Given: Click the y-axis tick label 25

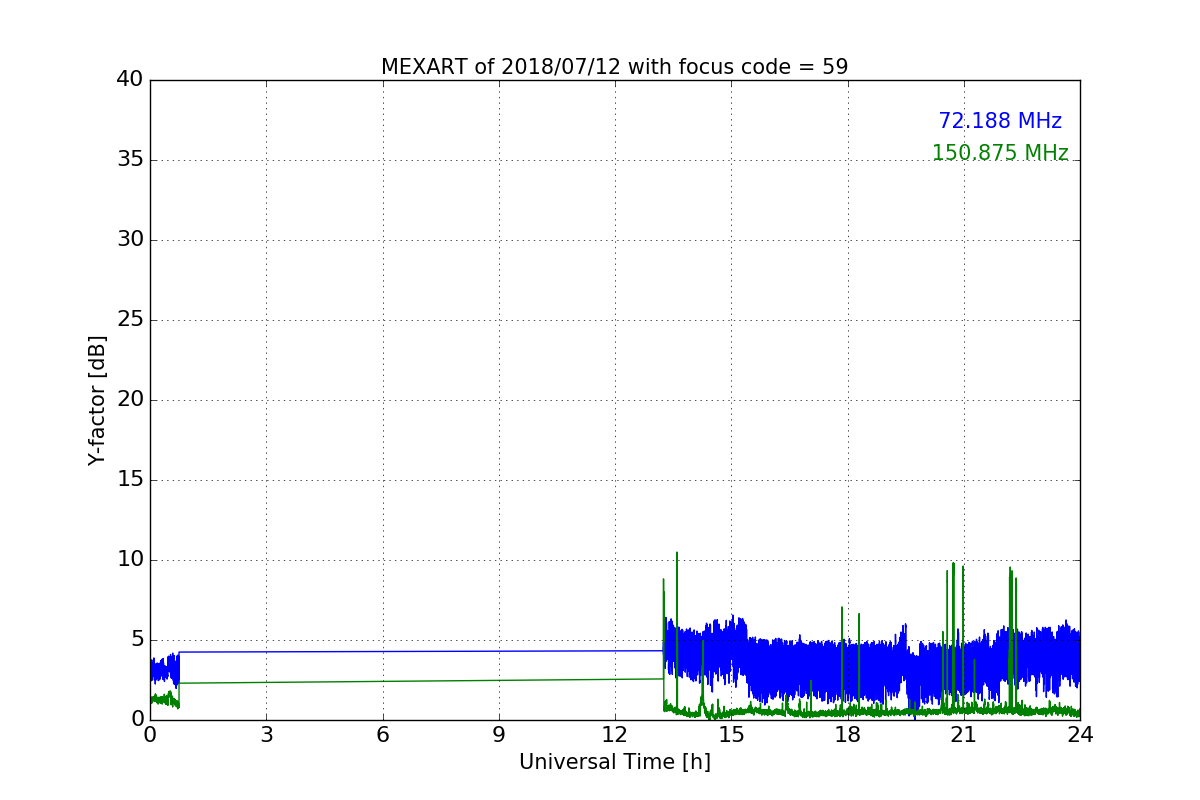Looking at the screenshot, I should click(130, 320).
